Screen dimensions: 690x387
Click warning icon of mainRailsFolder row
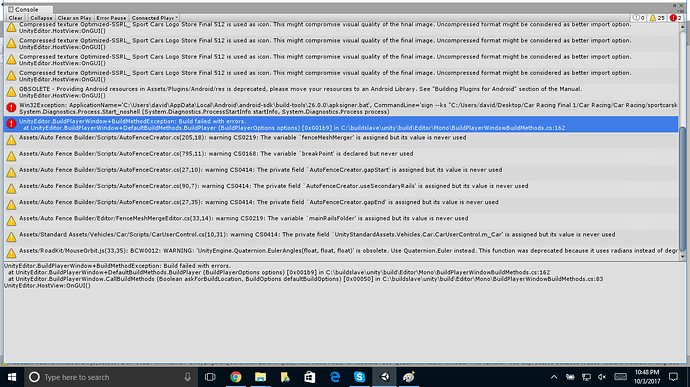click(11, 221)
